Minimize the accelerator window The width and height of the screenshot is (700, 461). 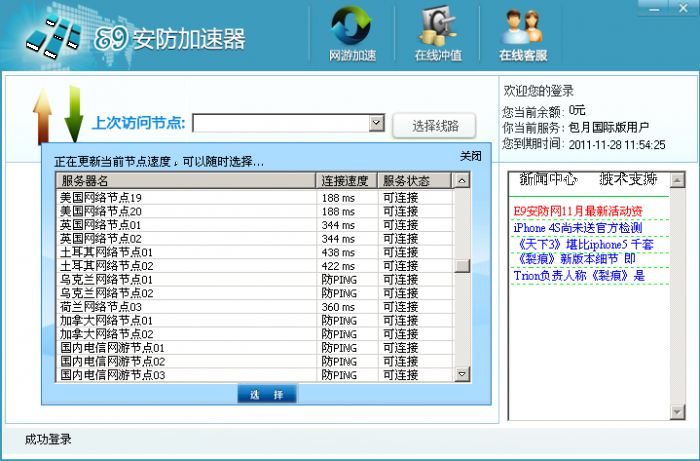[x=654, y=8]
